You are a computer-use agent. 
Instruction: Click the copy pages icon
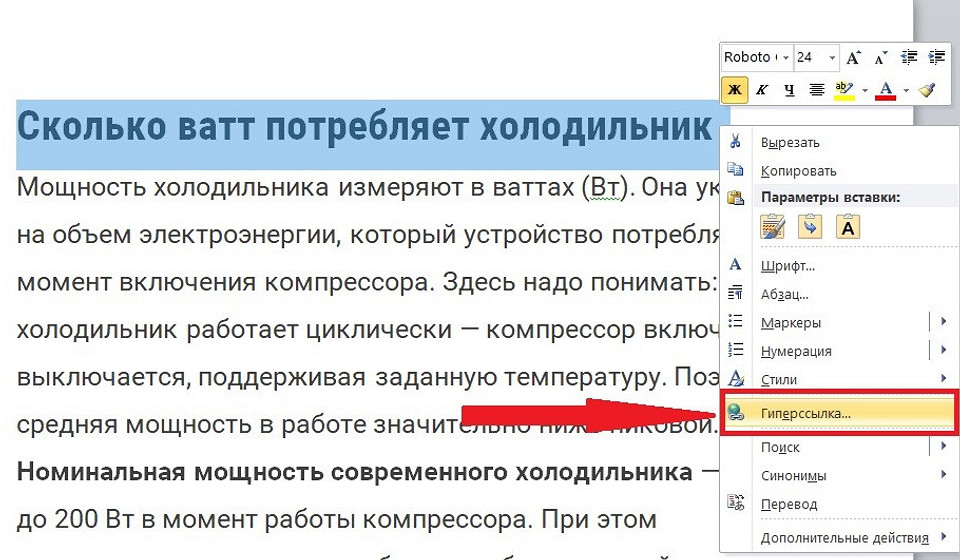[x=735, y=169]
